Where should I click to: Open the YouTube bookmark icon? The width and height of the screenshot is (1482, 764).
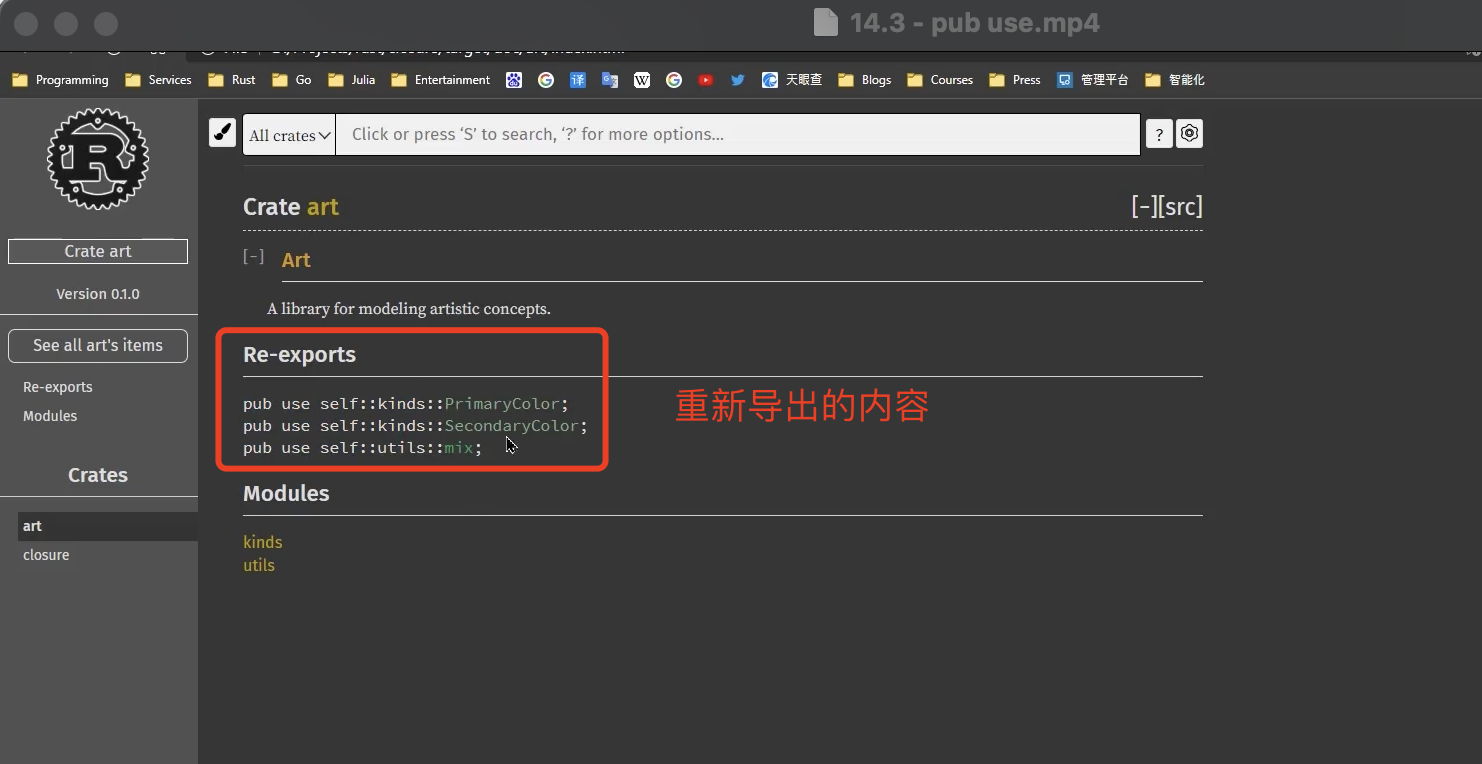click(706, 80)
